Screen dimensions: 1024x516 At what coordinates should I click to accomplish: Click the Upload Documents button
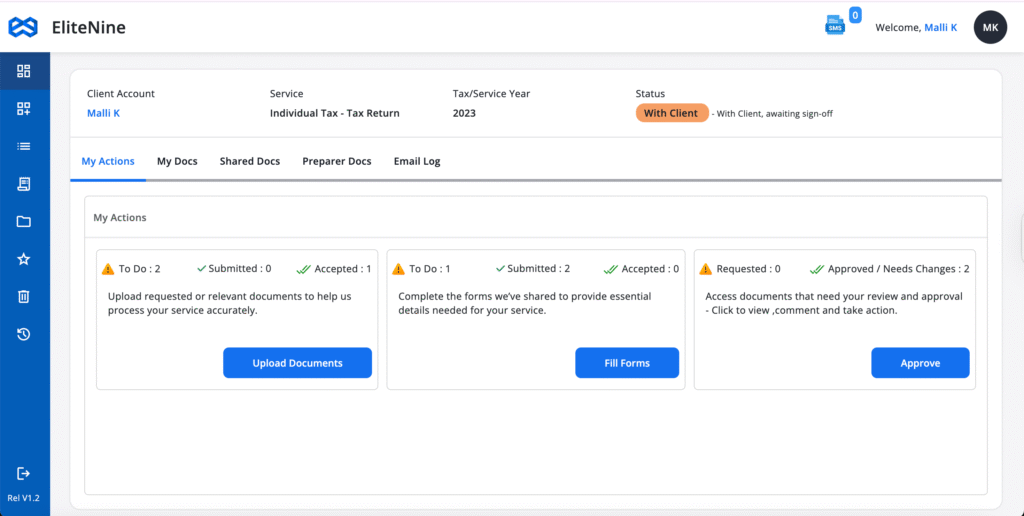point(297,363)
